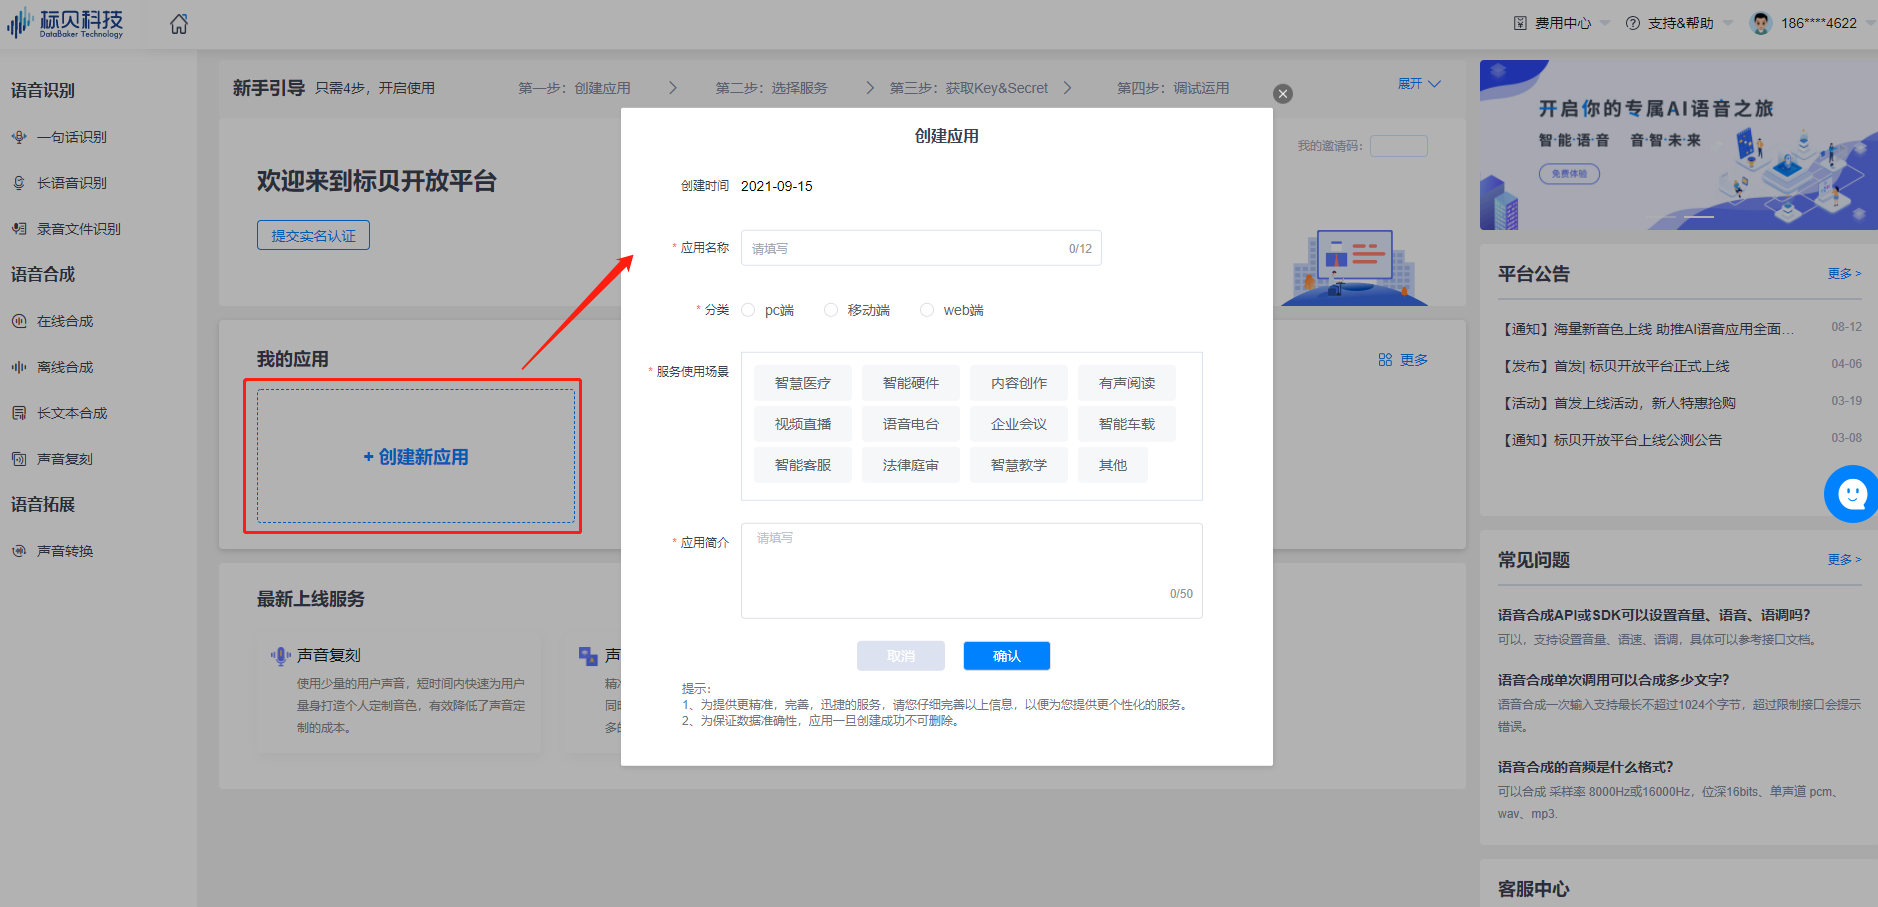Select the web端 radio button
Viewport: 1878px width, 907px height.
[926, 309]
